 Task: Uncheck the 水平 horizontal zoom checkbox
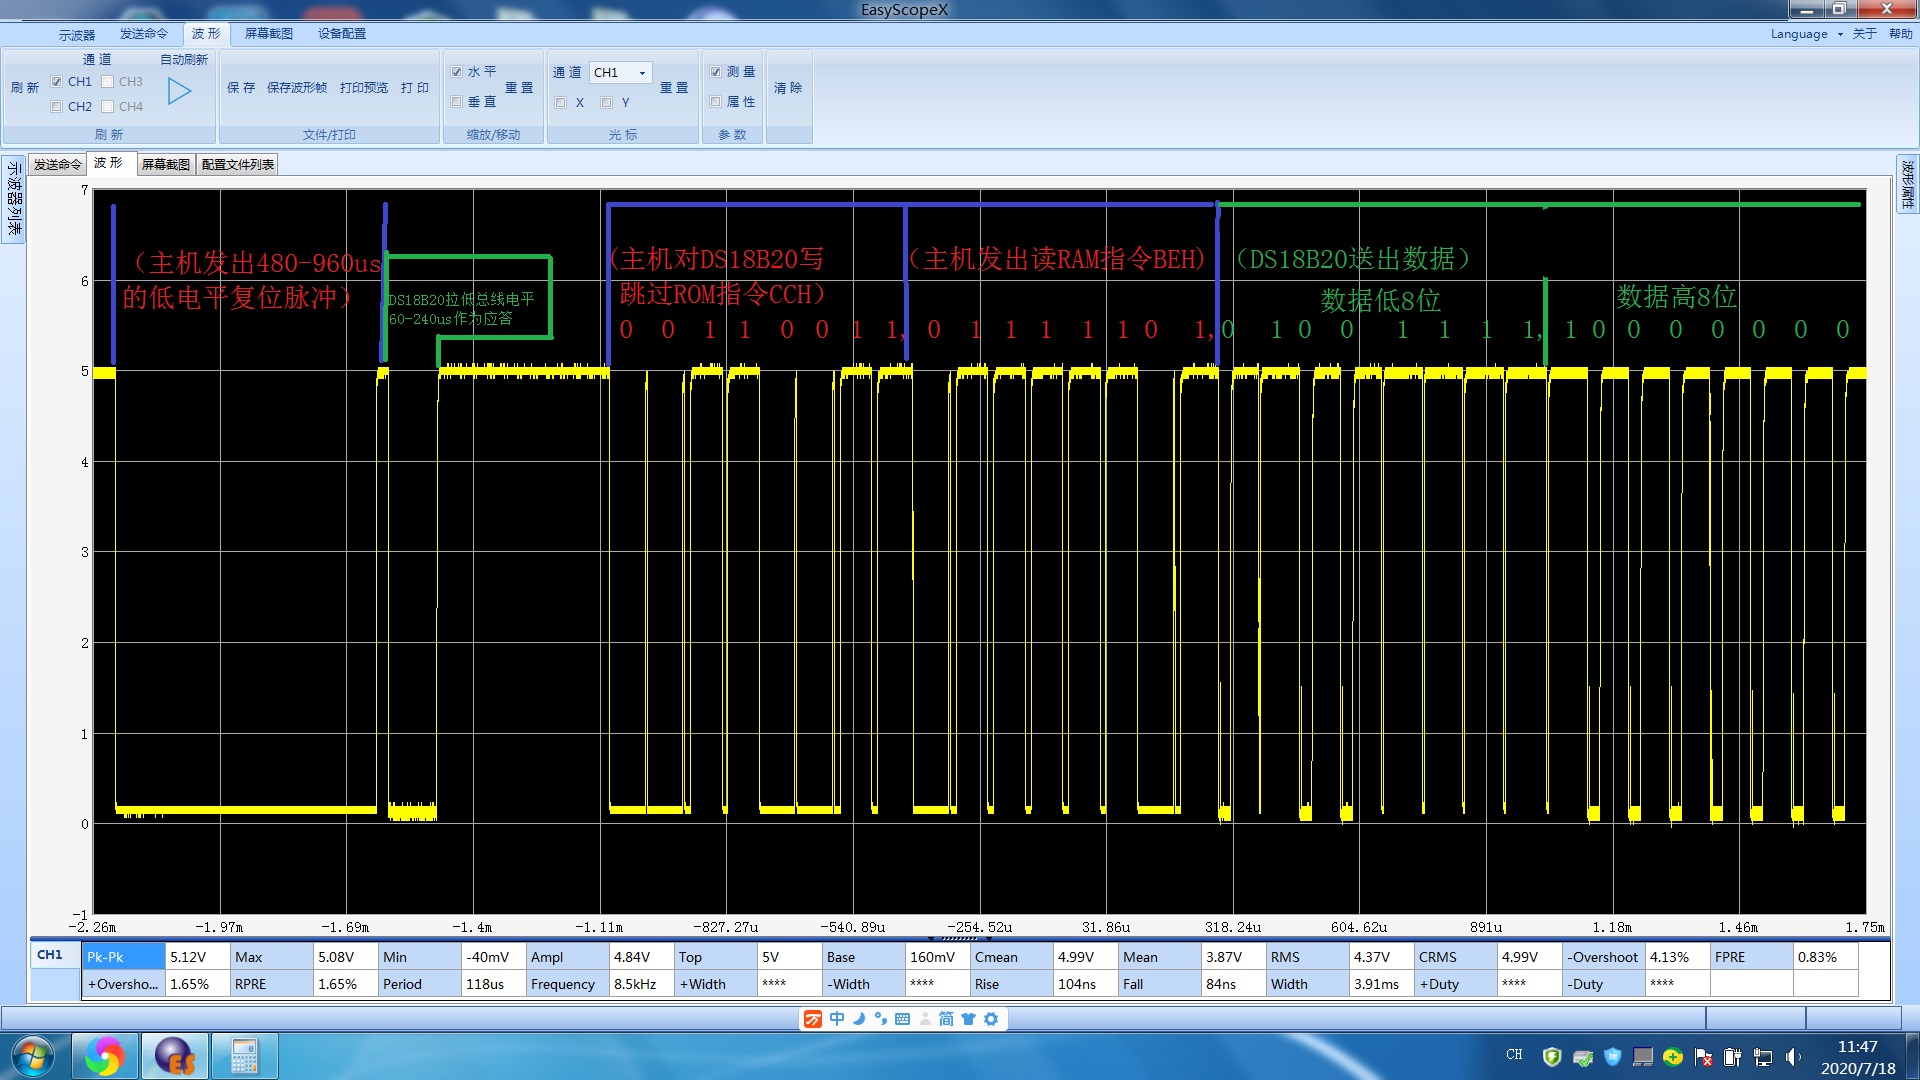coord(457,72)
